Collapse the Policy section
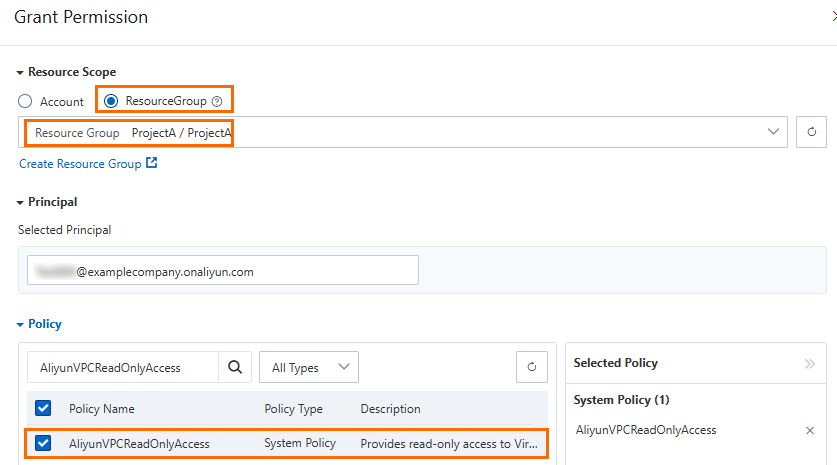Screen dimensions: 837x465 pos(20,325)
